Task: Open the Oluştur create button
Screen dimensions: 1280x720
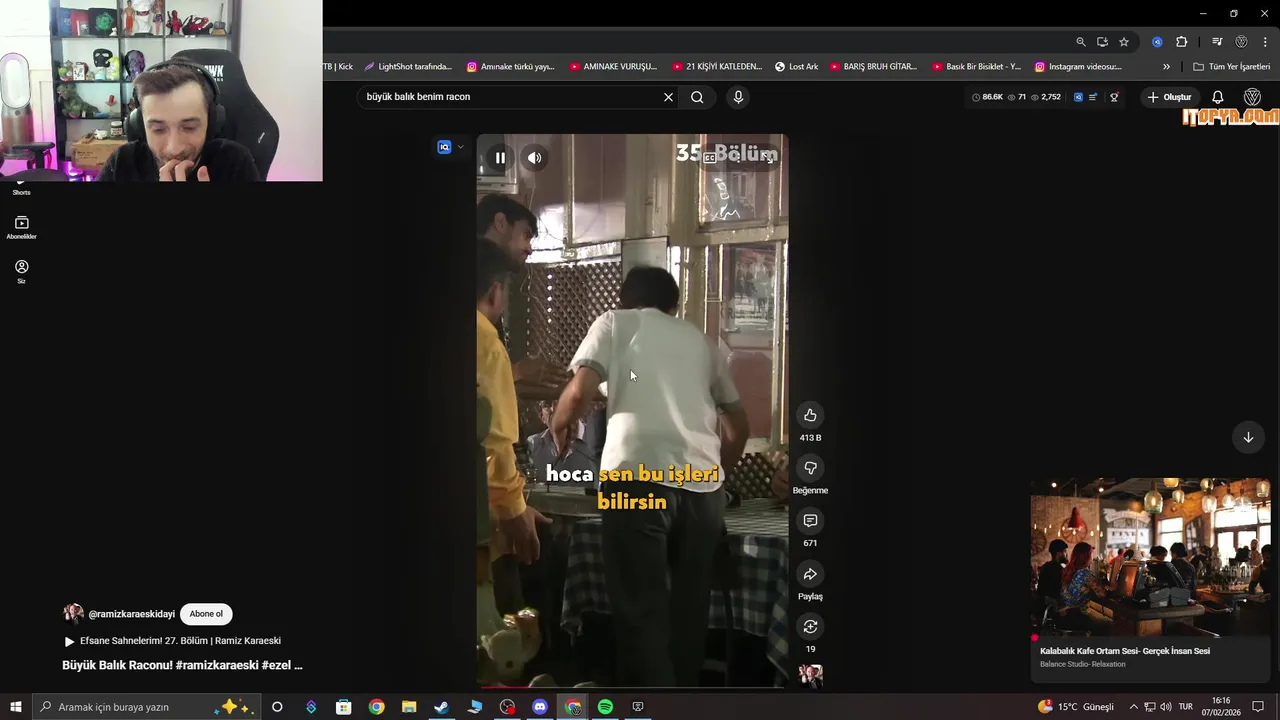Action: 1169,97
